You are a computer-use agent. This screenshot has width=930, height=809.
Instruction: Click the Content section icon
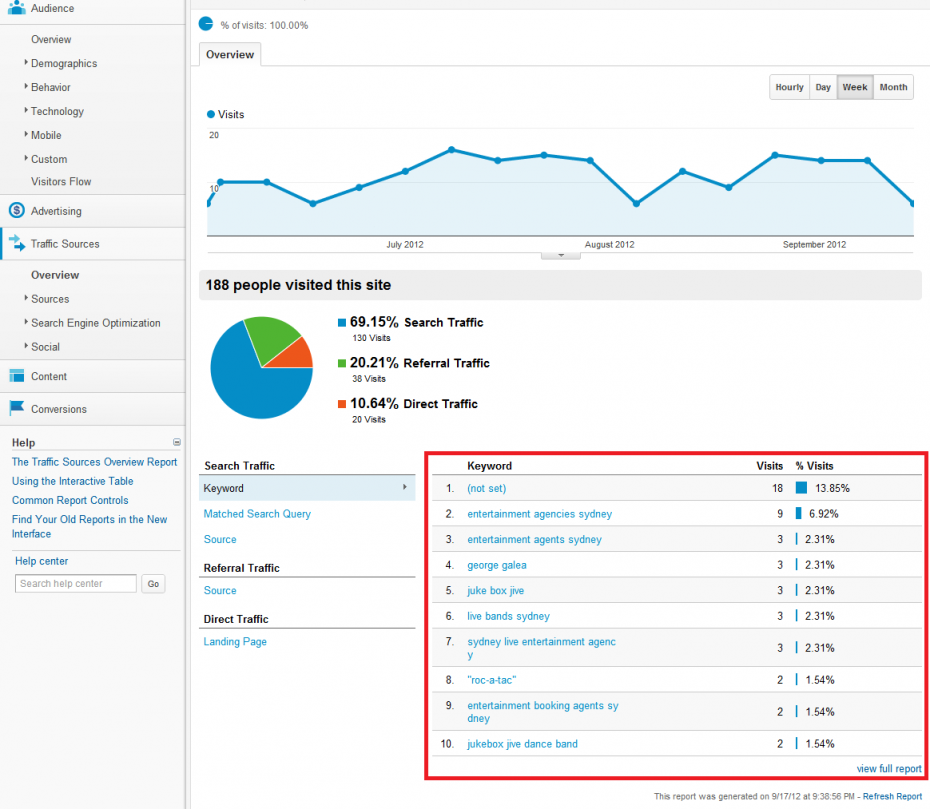16,376
